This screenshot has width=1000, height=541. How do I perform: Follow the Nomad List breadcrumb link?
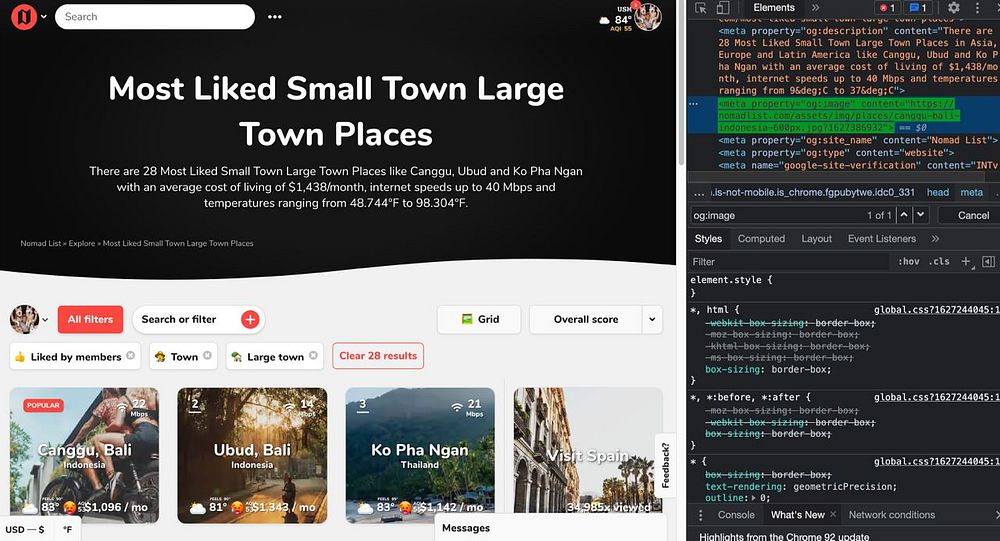click(x=41, y=243)
